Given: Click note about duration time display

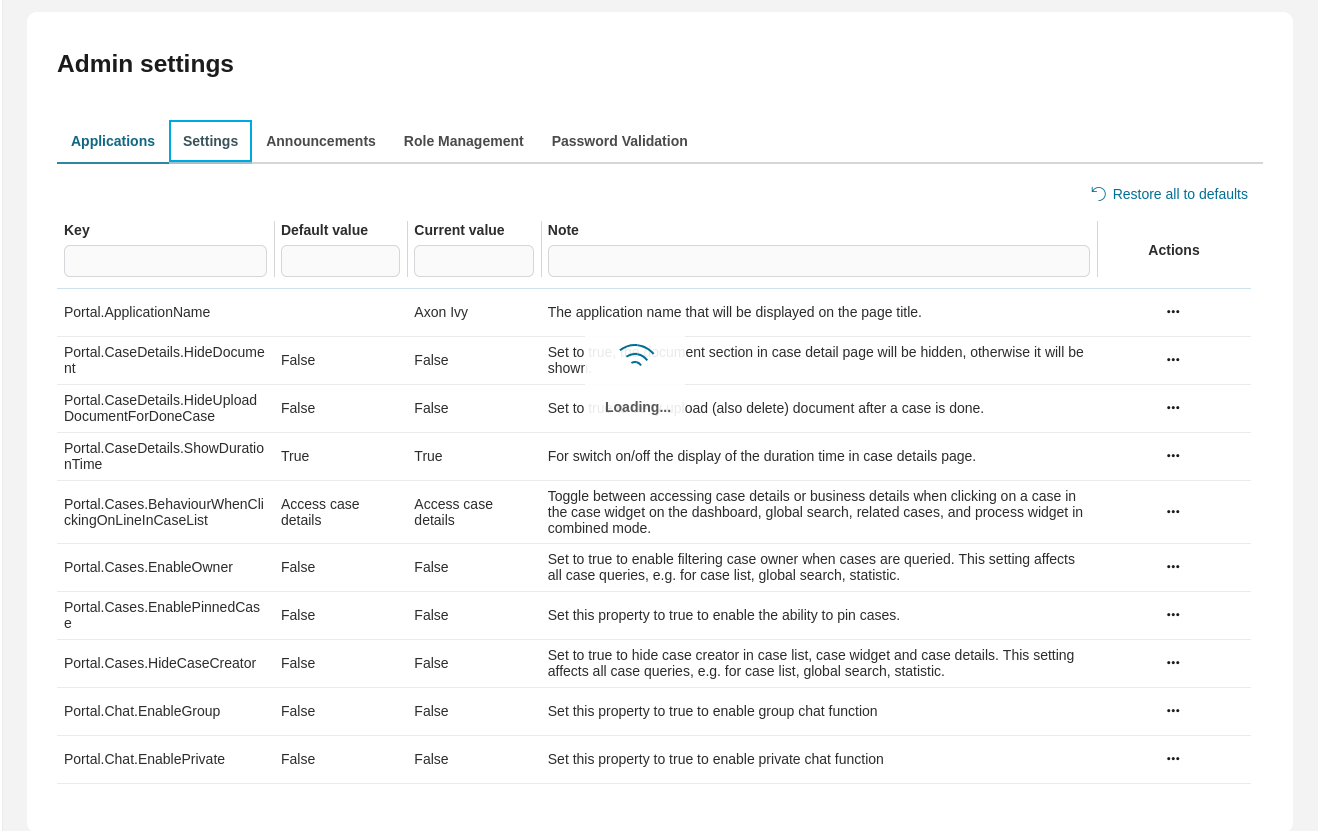Looking at the screenshot, I should tap(762, 456).
